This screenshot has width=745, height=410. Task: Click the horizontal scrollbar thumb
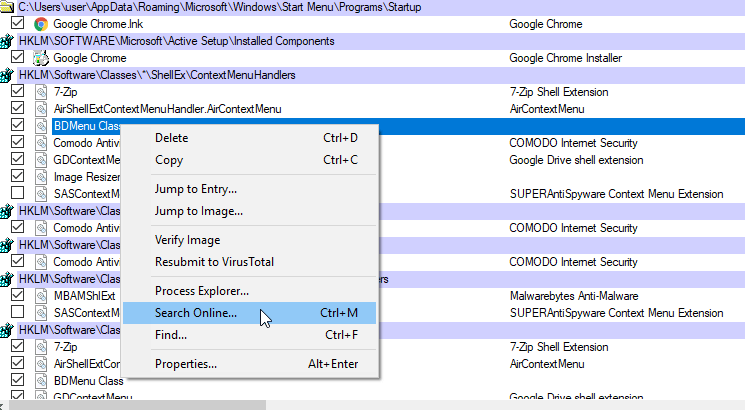point(137,405)
